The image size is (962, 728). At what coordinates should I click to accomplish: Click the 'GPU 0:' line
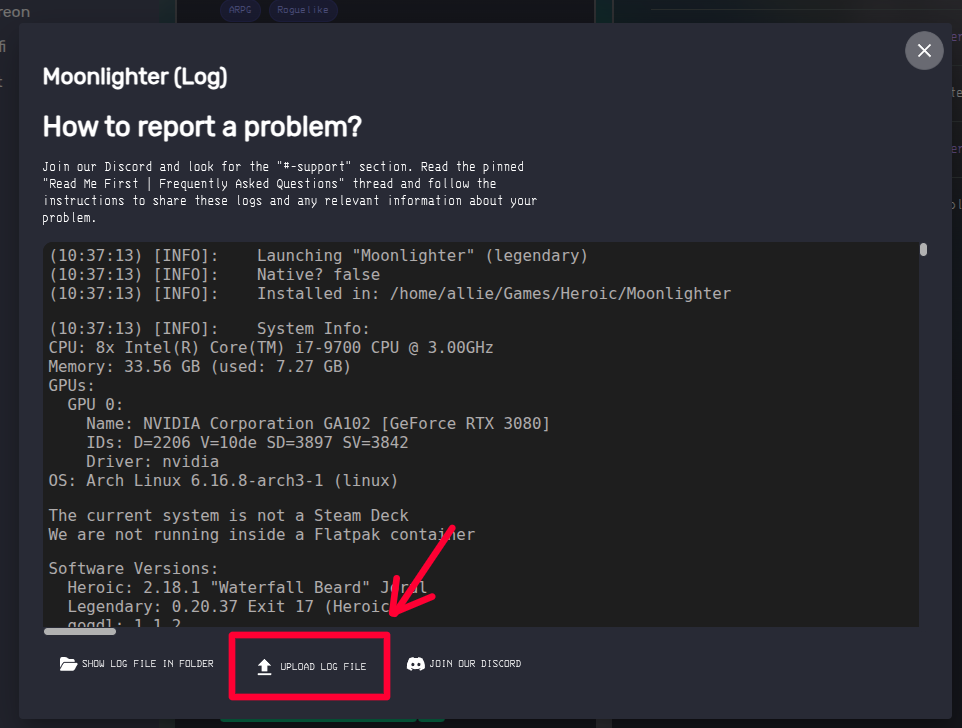click(95, 405)
